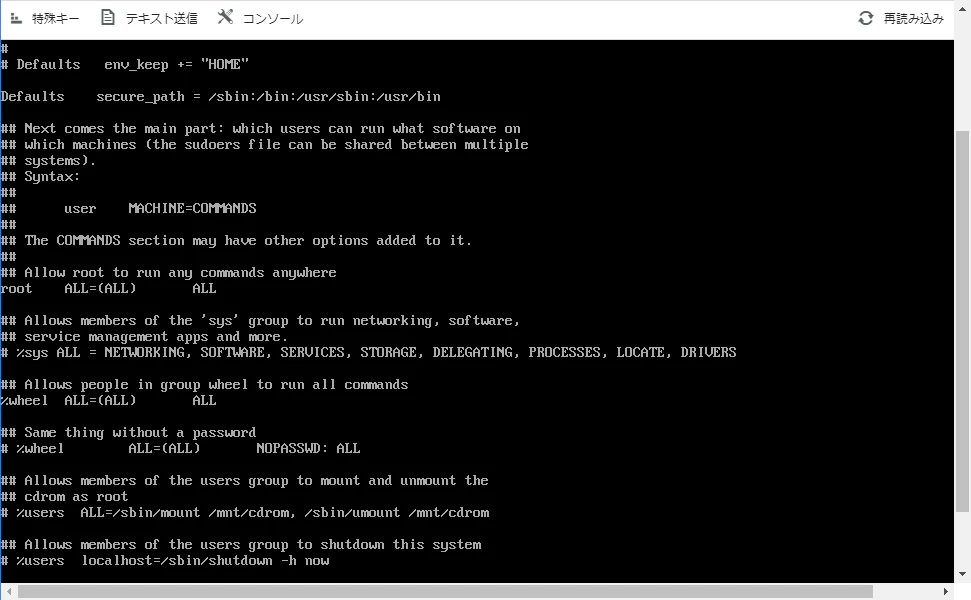The height and width of the screenshot is (600, 971).
Task: Click the line 'root ALL=(ALL) ALL'
Action: [108, 289]
